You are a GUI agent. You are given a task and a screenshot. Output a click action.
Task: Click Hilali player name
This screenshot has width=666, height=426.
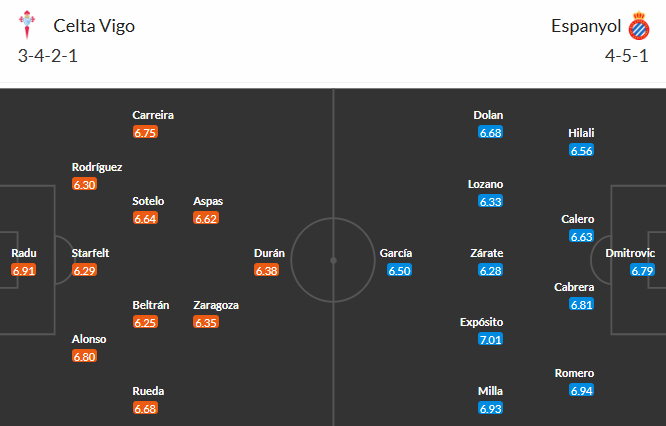tap(581, 133)
